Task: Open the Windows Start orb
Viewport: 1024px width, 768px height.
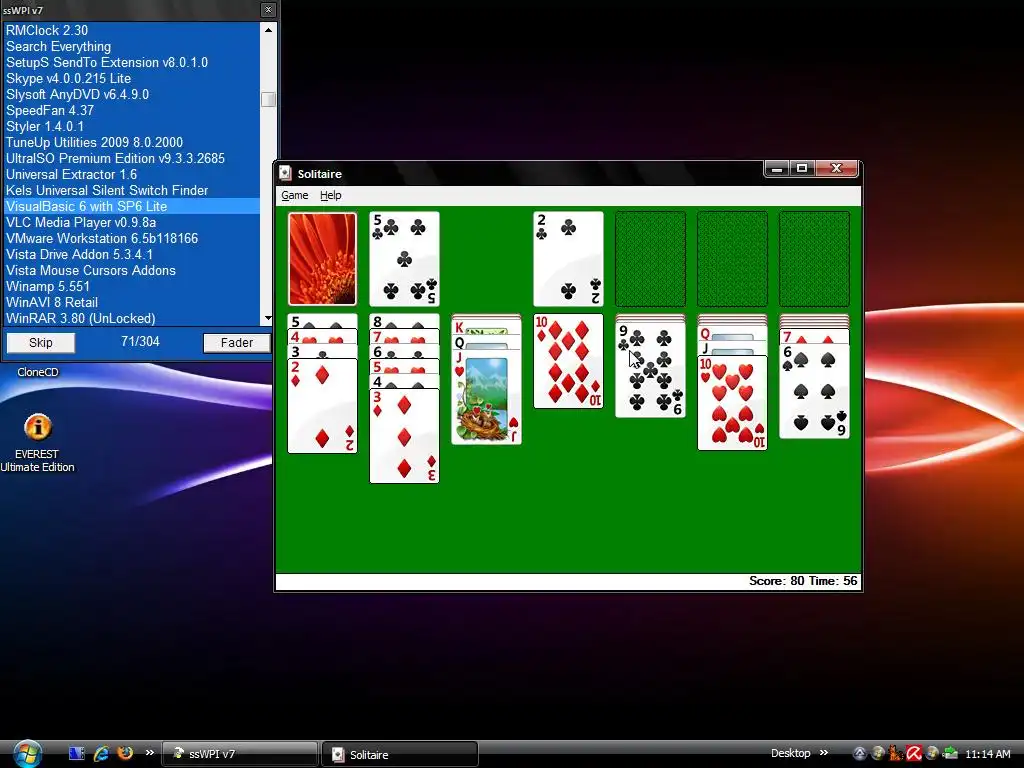Action: (26, 754)
